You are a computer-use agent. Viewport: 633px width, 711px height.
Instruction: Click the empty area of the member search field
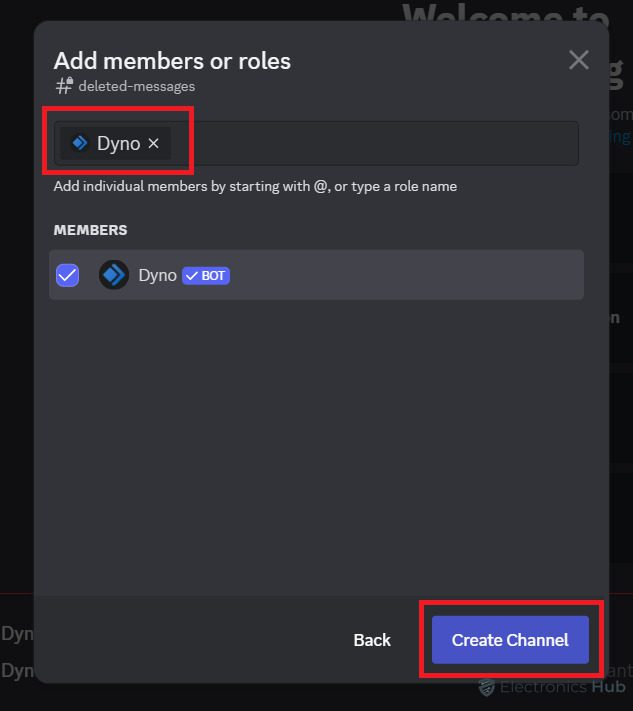click(x=380, y=144)
